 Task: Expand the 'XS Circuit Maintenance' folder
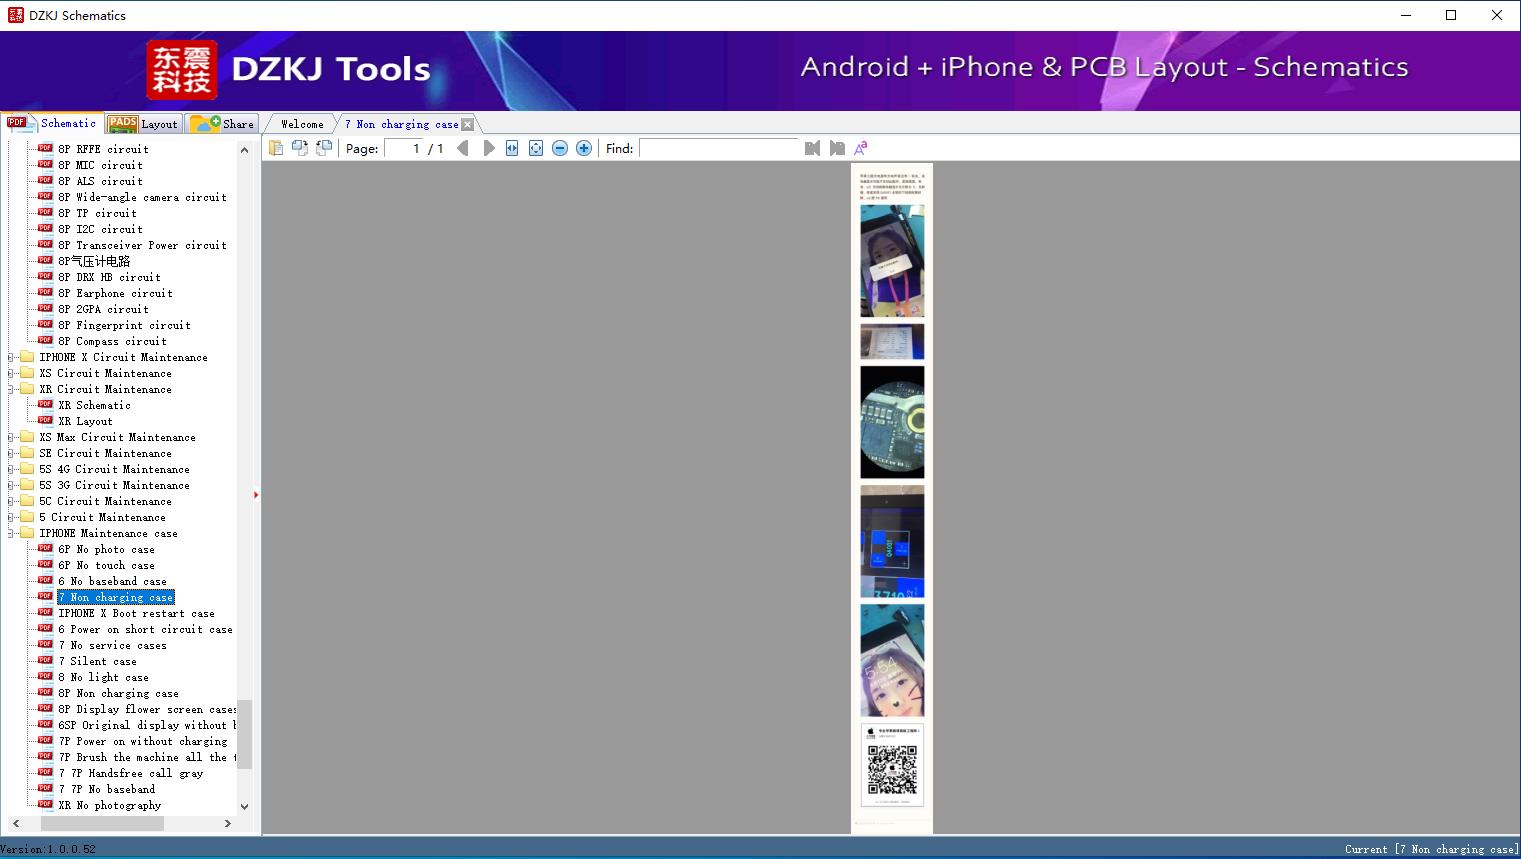(11, 373)
